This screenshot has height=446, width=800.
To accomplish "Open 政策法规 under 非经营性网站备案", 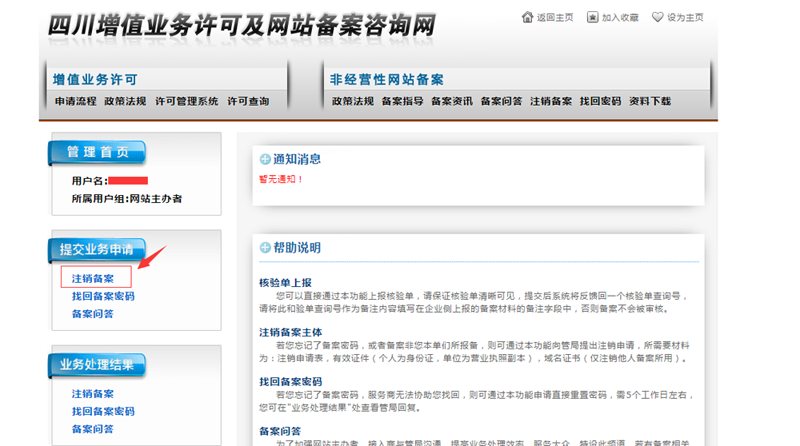I will [x=353, y=102].
